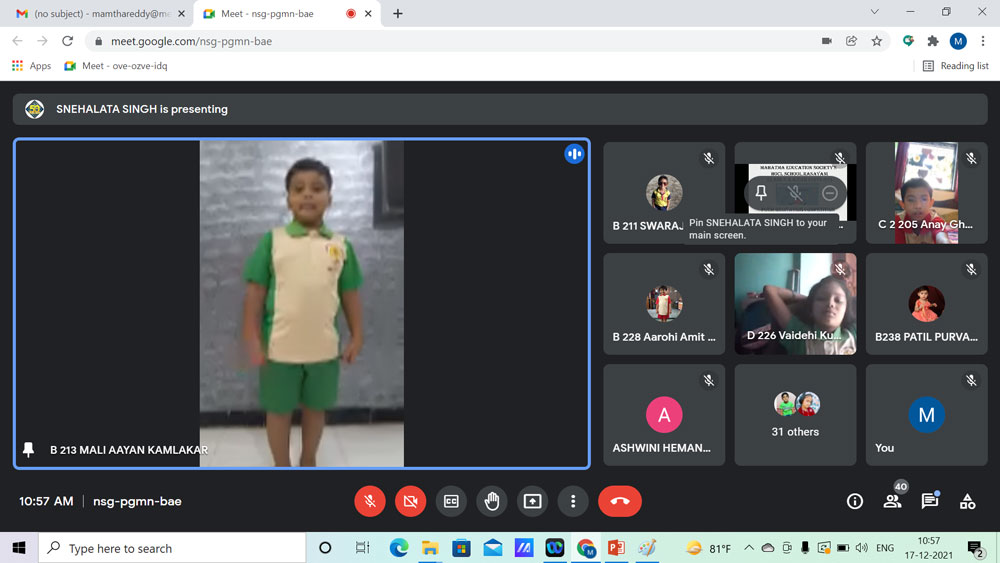Open more options three-dot menu

click(573, 501)
